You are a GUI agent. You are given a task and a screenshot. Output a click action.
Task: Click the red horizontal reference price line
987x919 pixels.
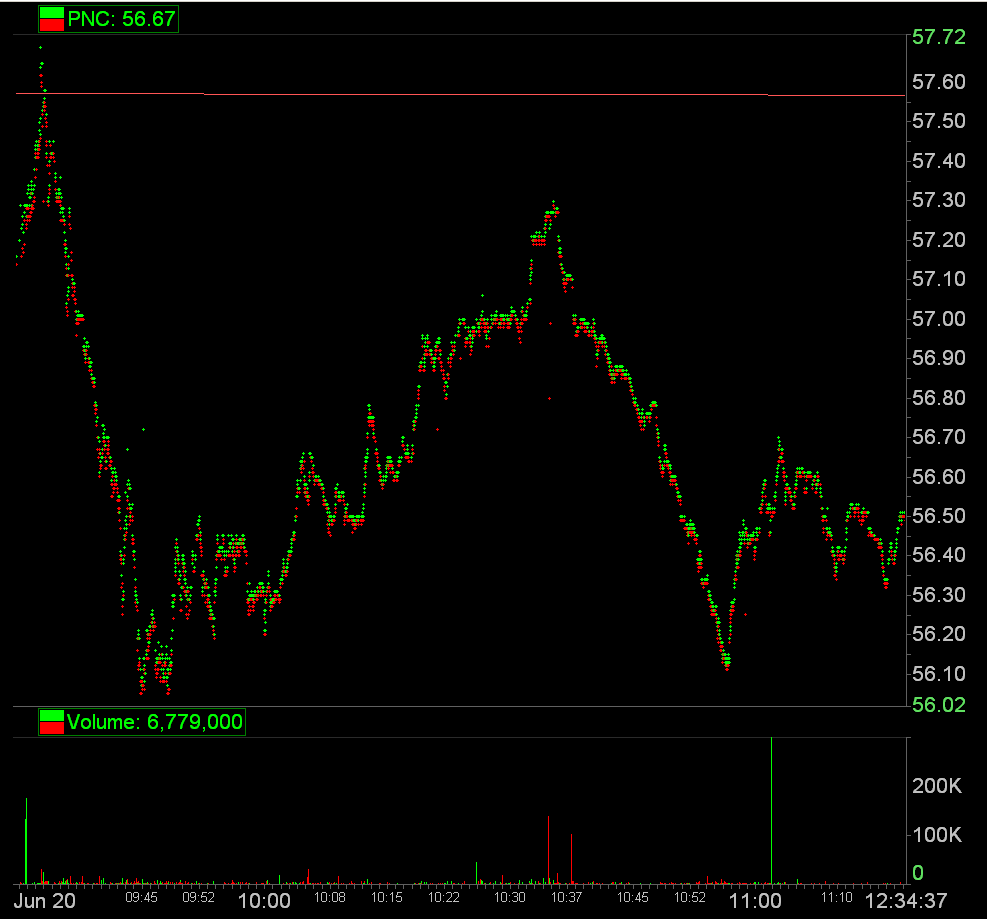click(460, 94)
